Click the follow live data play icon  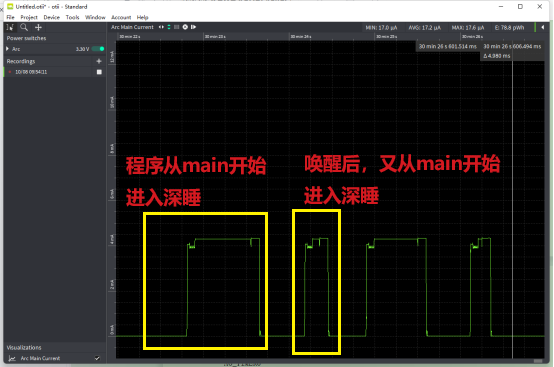[193, 27]
